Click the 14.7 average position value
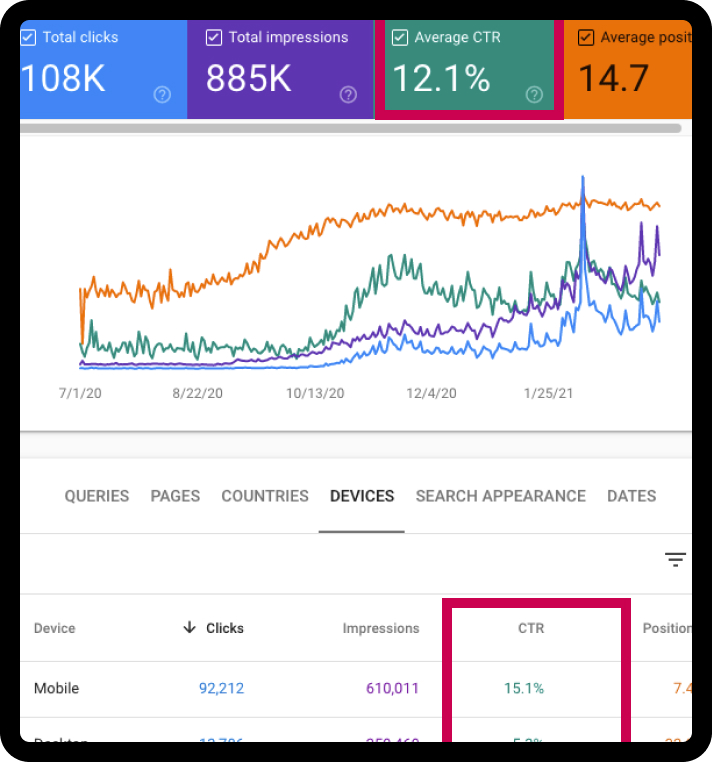Image resolution: width=712 pixels, height=762 pixels. click(613, 78)
